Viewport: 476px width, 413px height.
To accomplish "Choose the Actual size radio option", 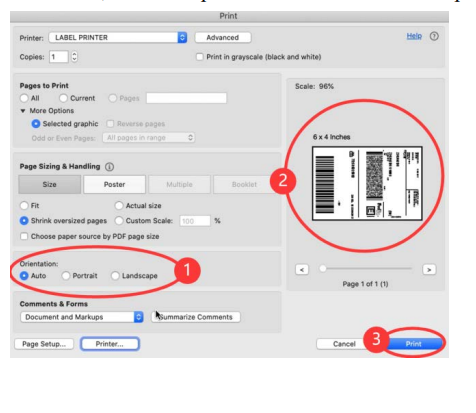I will coord(119,206).
